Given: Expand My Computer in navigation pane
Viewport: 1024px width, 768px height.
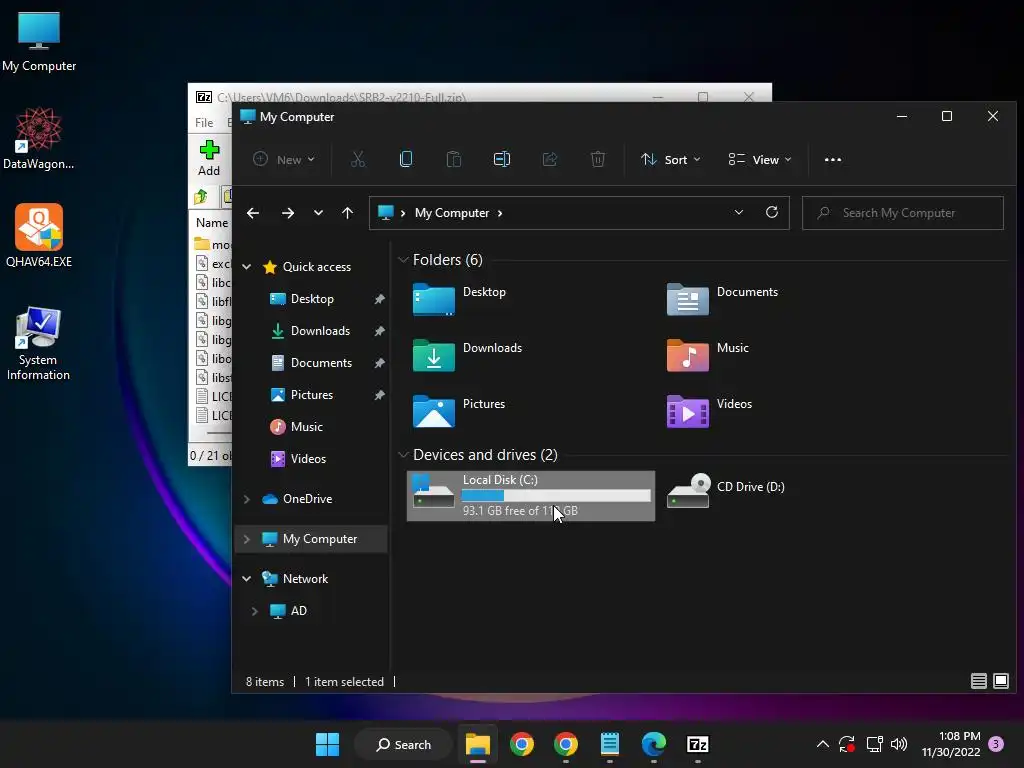Looking at the screenshot, I should 246,539.
